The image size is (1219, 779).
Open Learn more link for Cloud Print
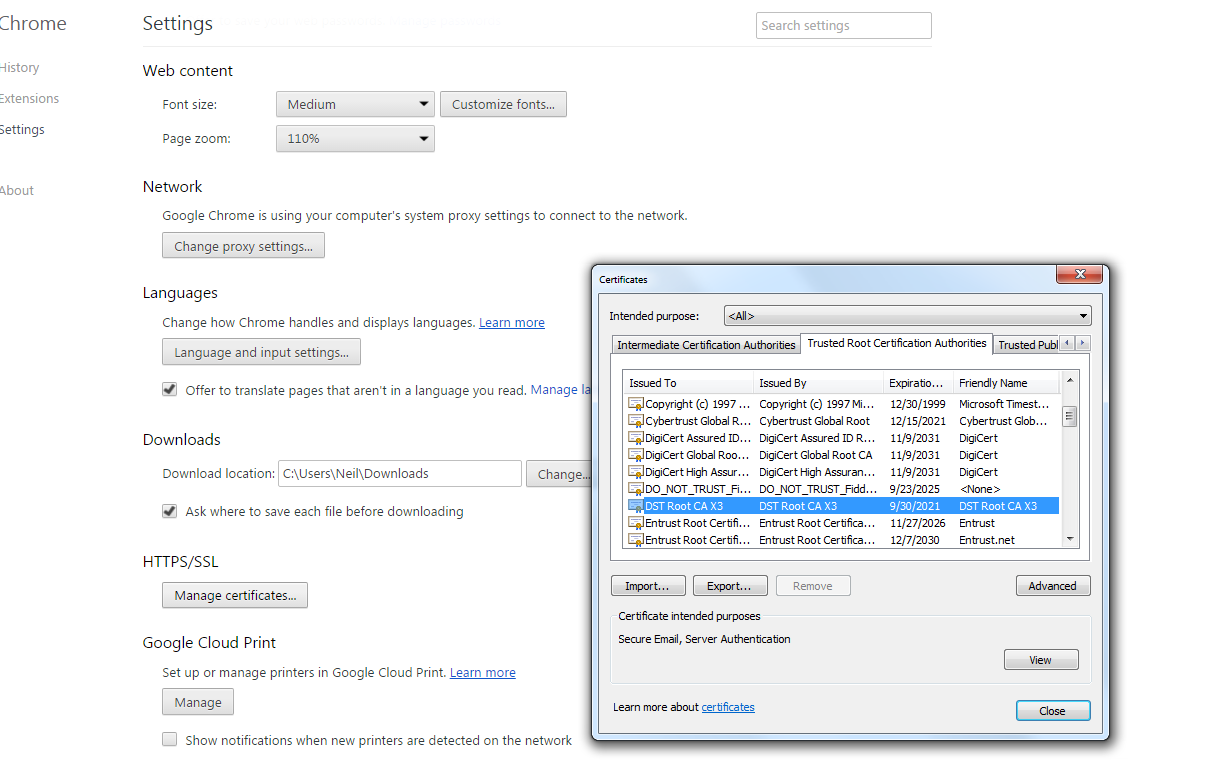[x=483, y=673]
